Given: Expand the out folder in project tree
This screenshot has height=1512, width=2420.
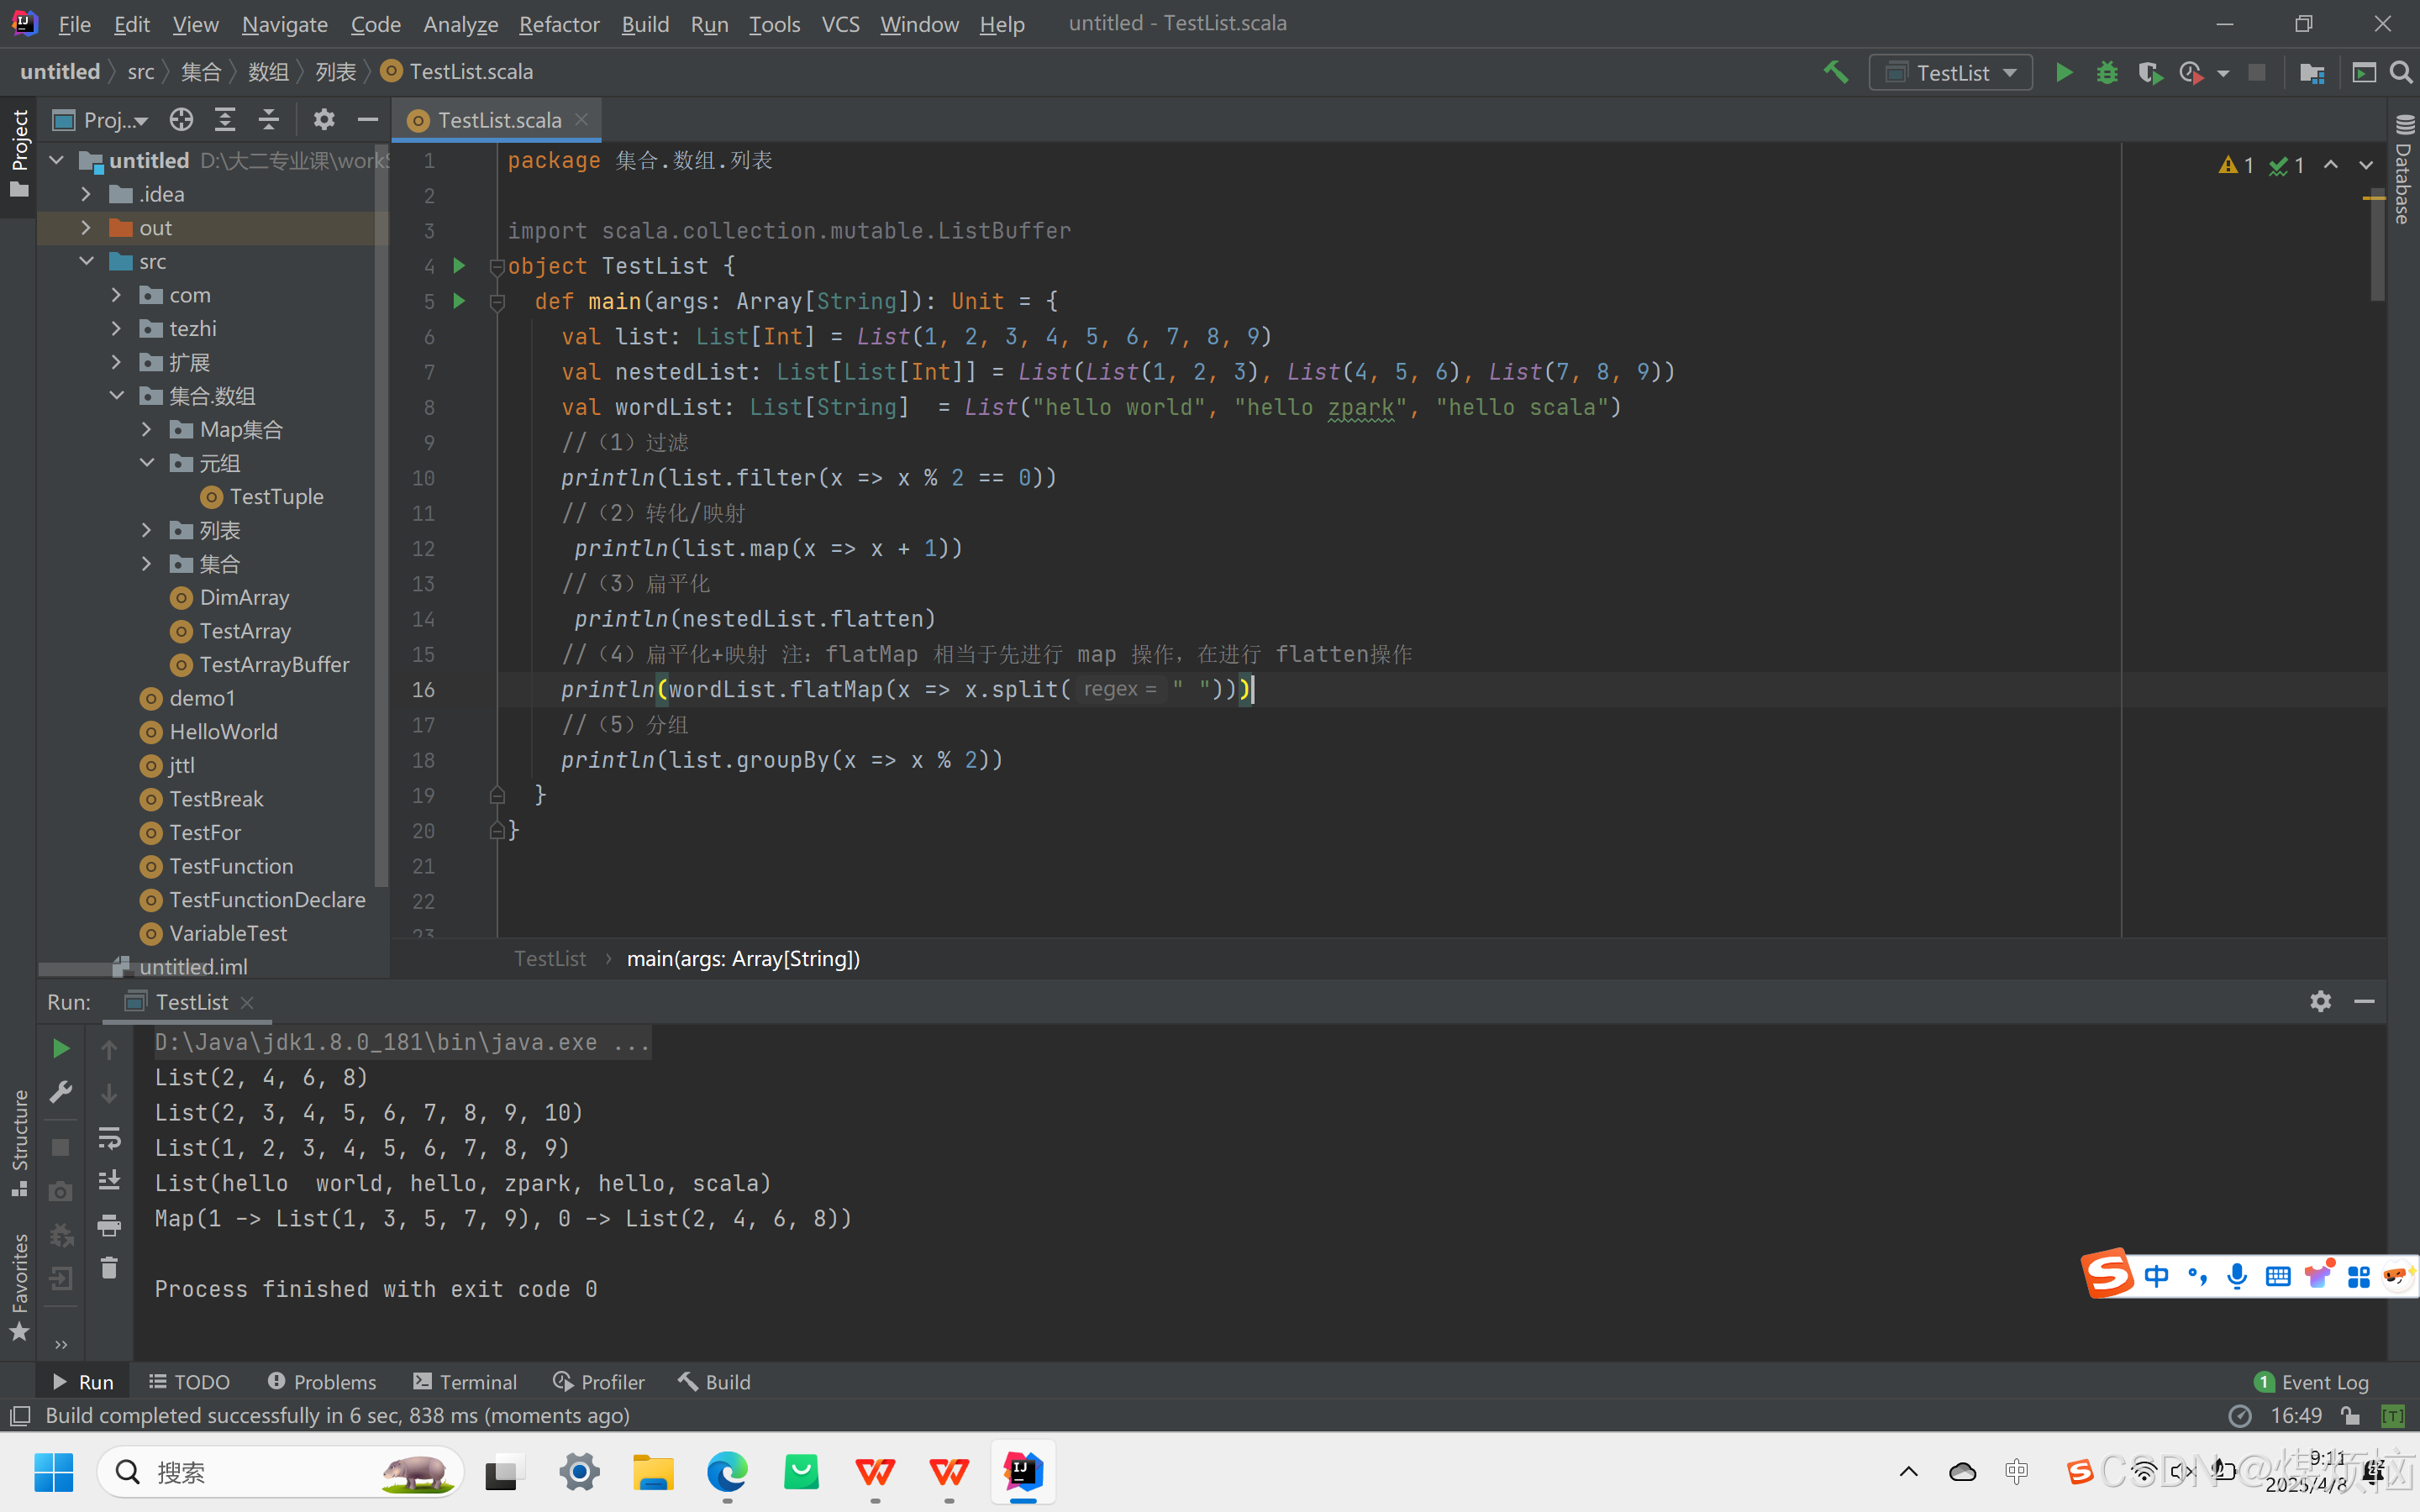Looking at the screenshot, I should coord(86,228).
